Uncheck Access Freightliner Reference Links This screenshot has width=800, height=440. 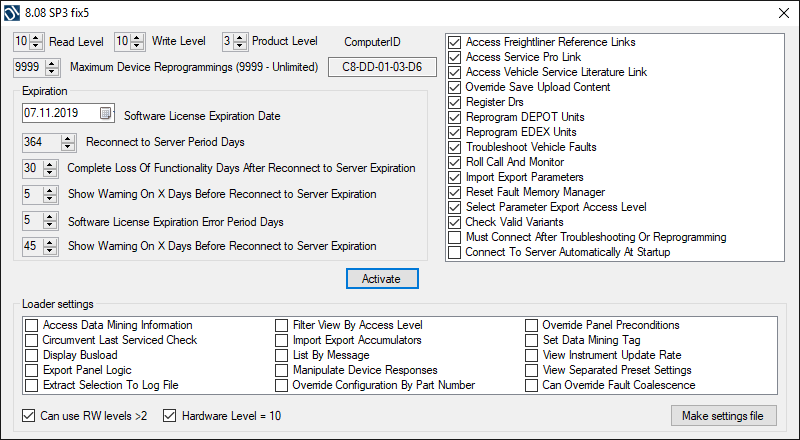coord(455,42)
